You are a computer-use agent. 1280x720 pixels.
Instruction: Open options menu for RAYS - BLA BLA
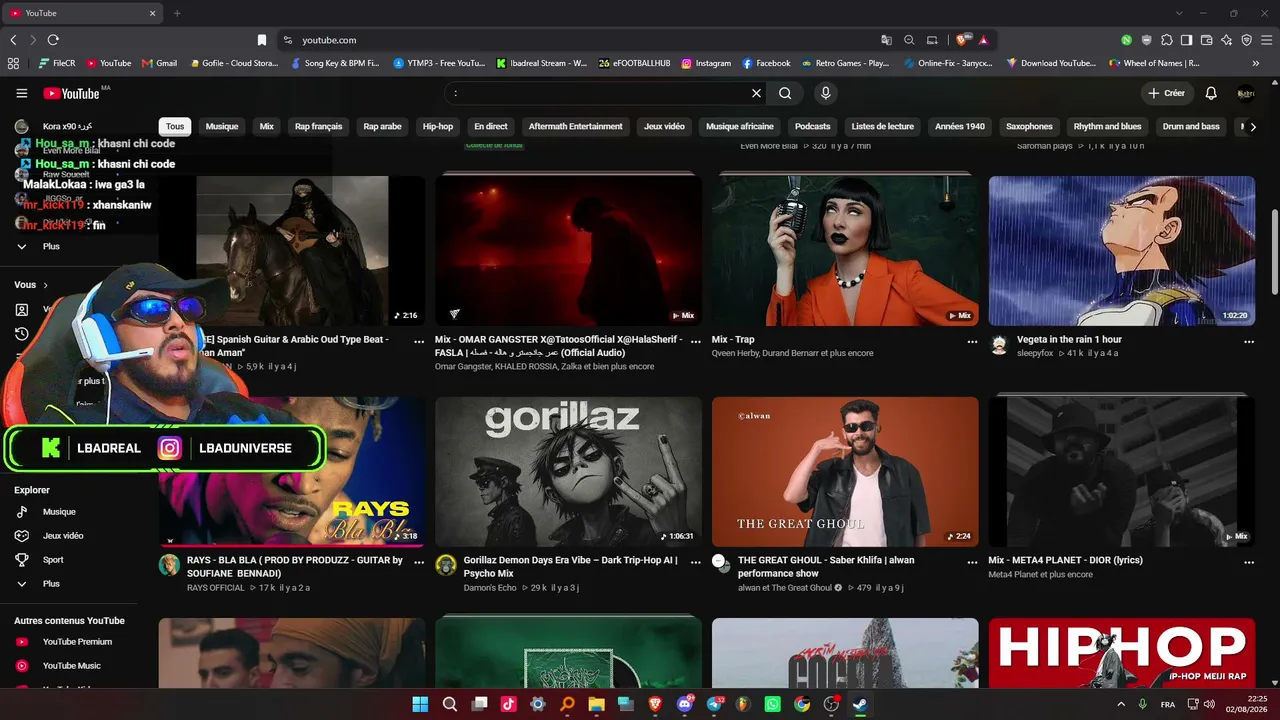(x=419, y=562)
